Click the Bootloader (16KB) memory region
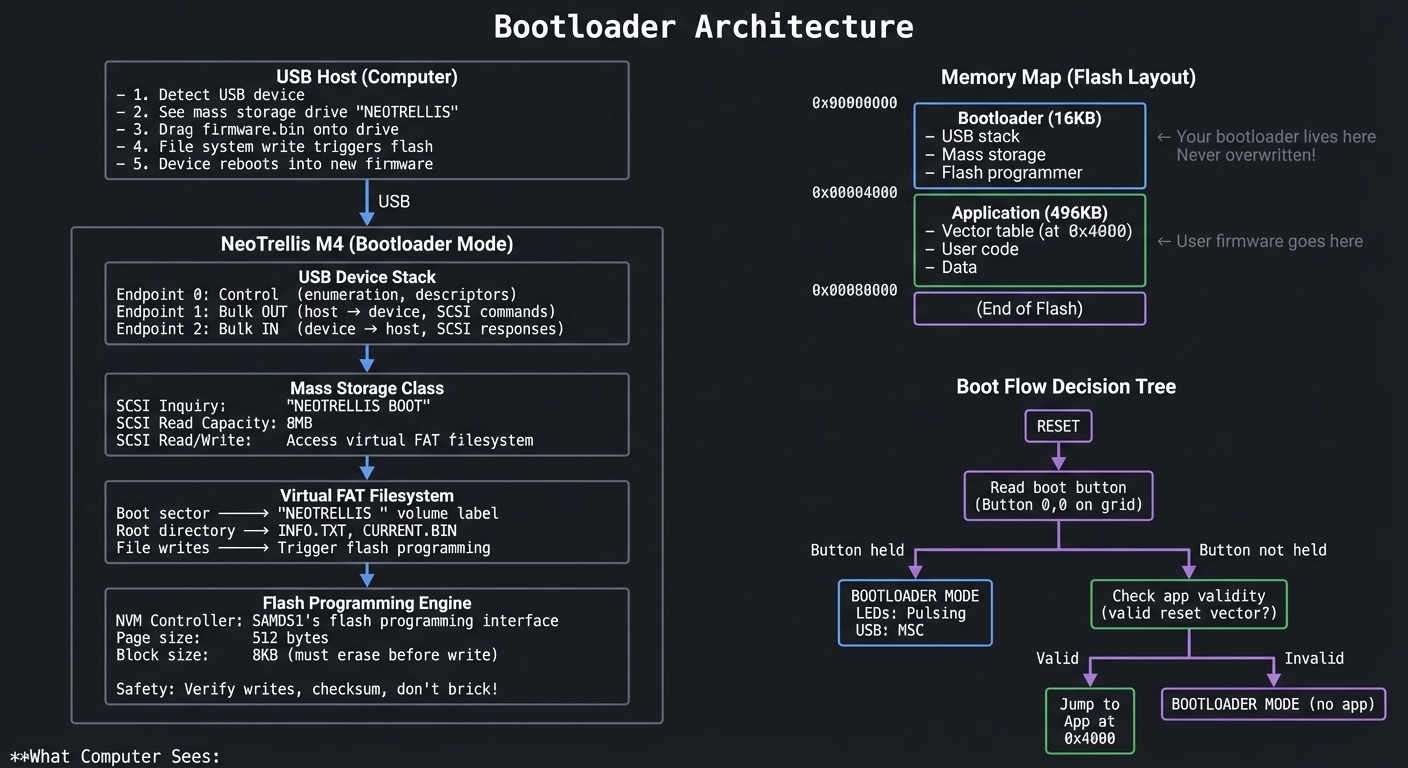This screenshot has height=768, width=1408. tap(1029, 145)
